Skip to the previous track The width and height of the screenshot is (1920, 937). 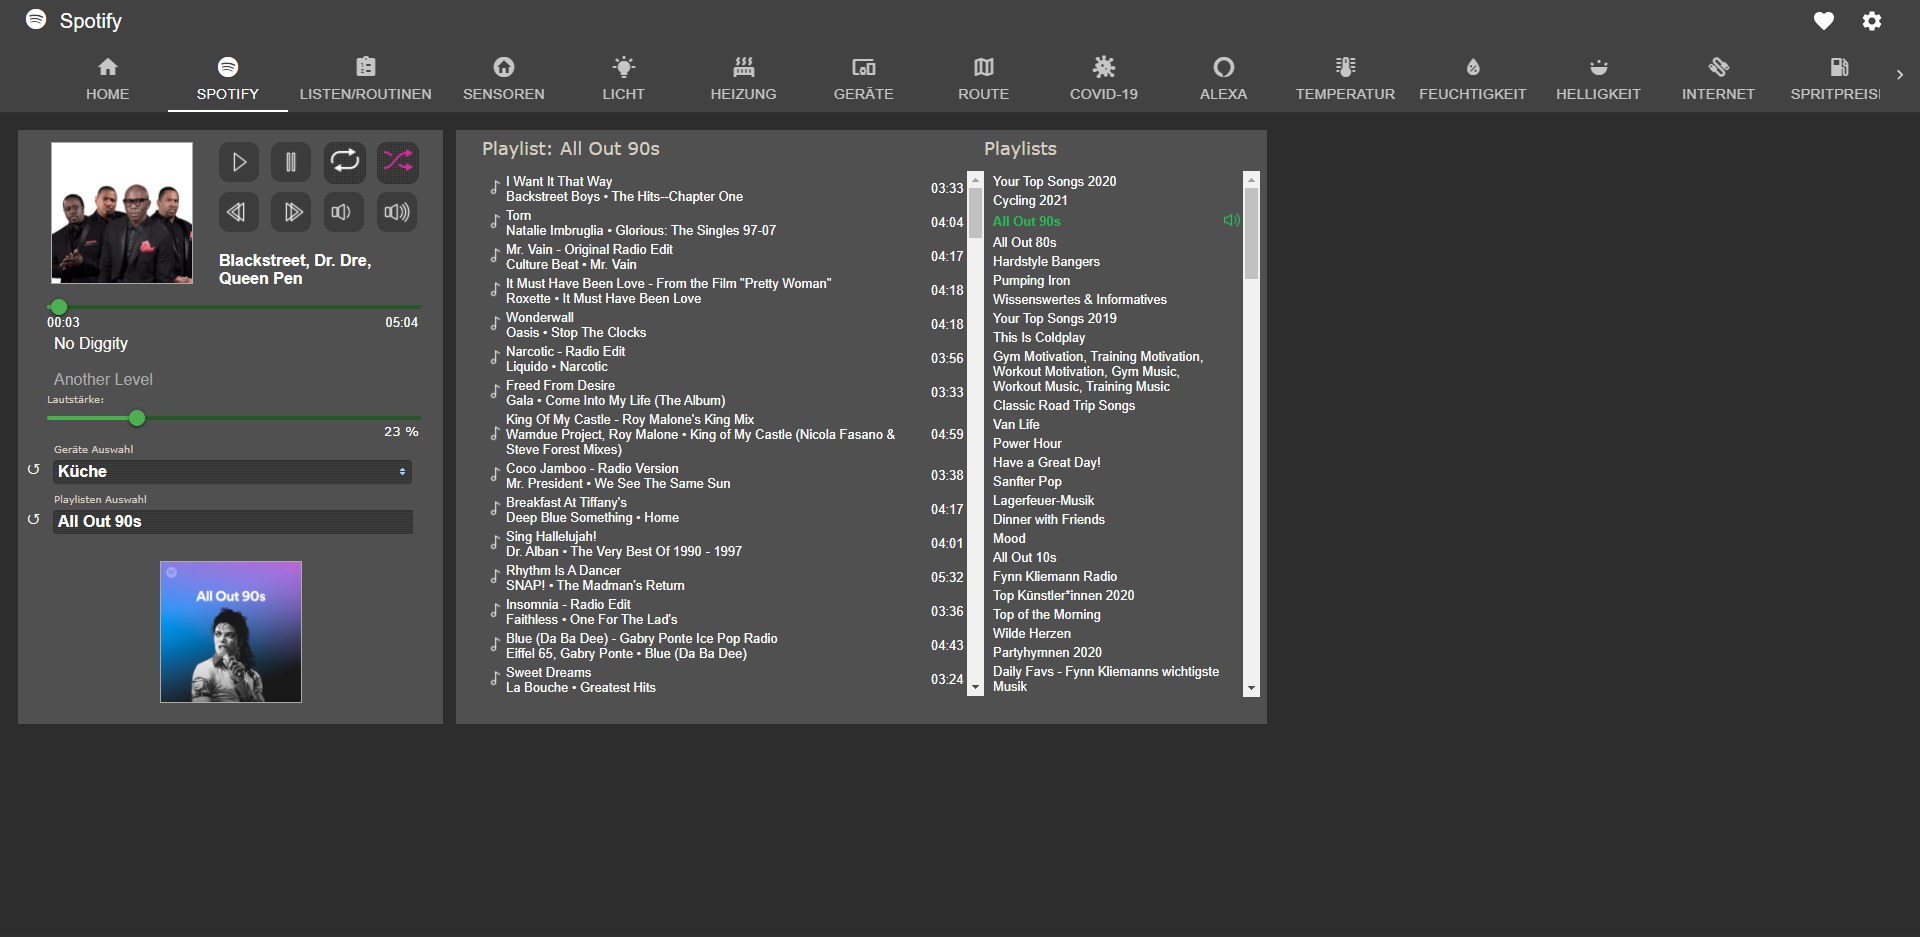point(239,212)
